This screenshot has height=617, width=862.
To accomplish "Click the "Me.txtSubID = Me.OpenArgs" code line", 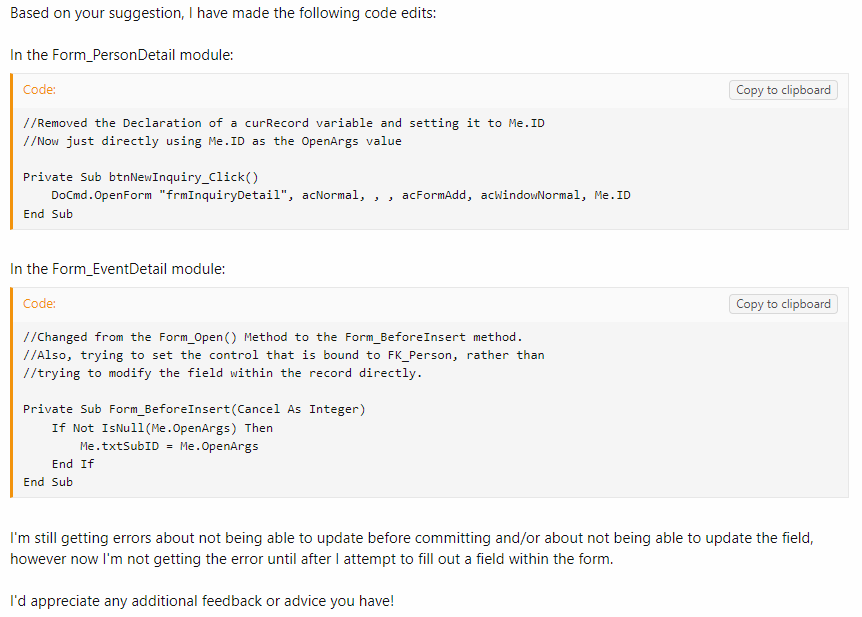I will [169, 446].
